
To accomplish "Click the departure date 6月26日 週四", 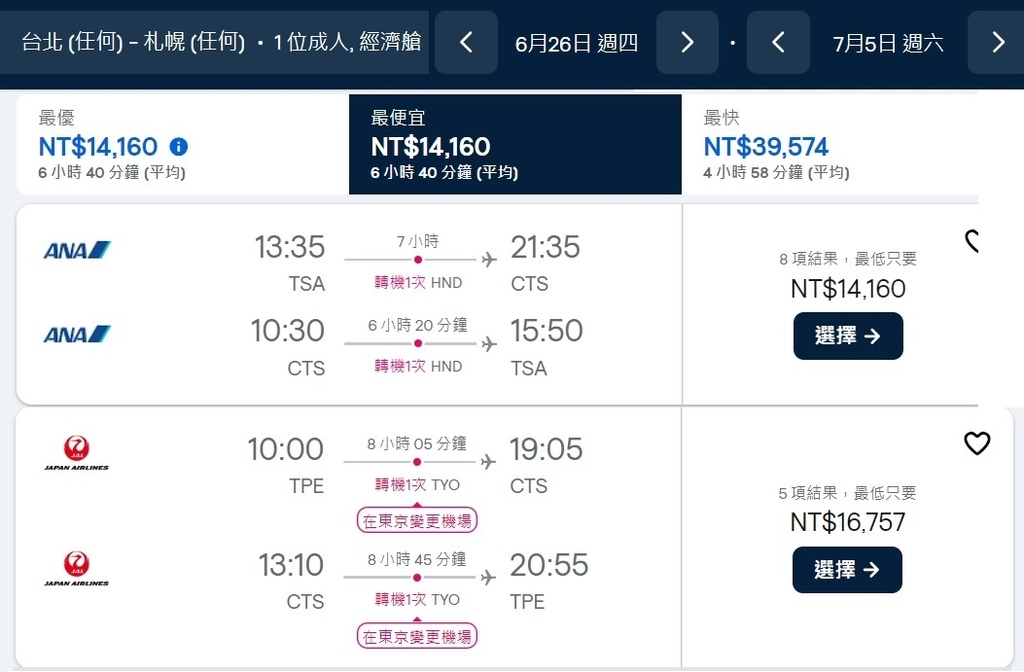I will pyautogui.click(x=576, y=42).
